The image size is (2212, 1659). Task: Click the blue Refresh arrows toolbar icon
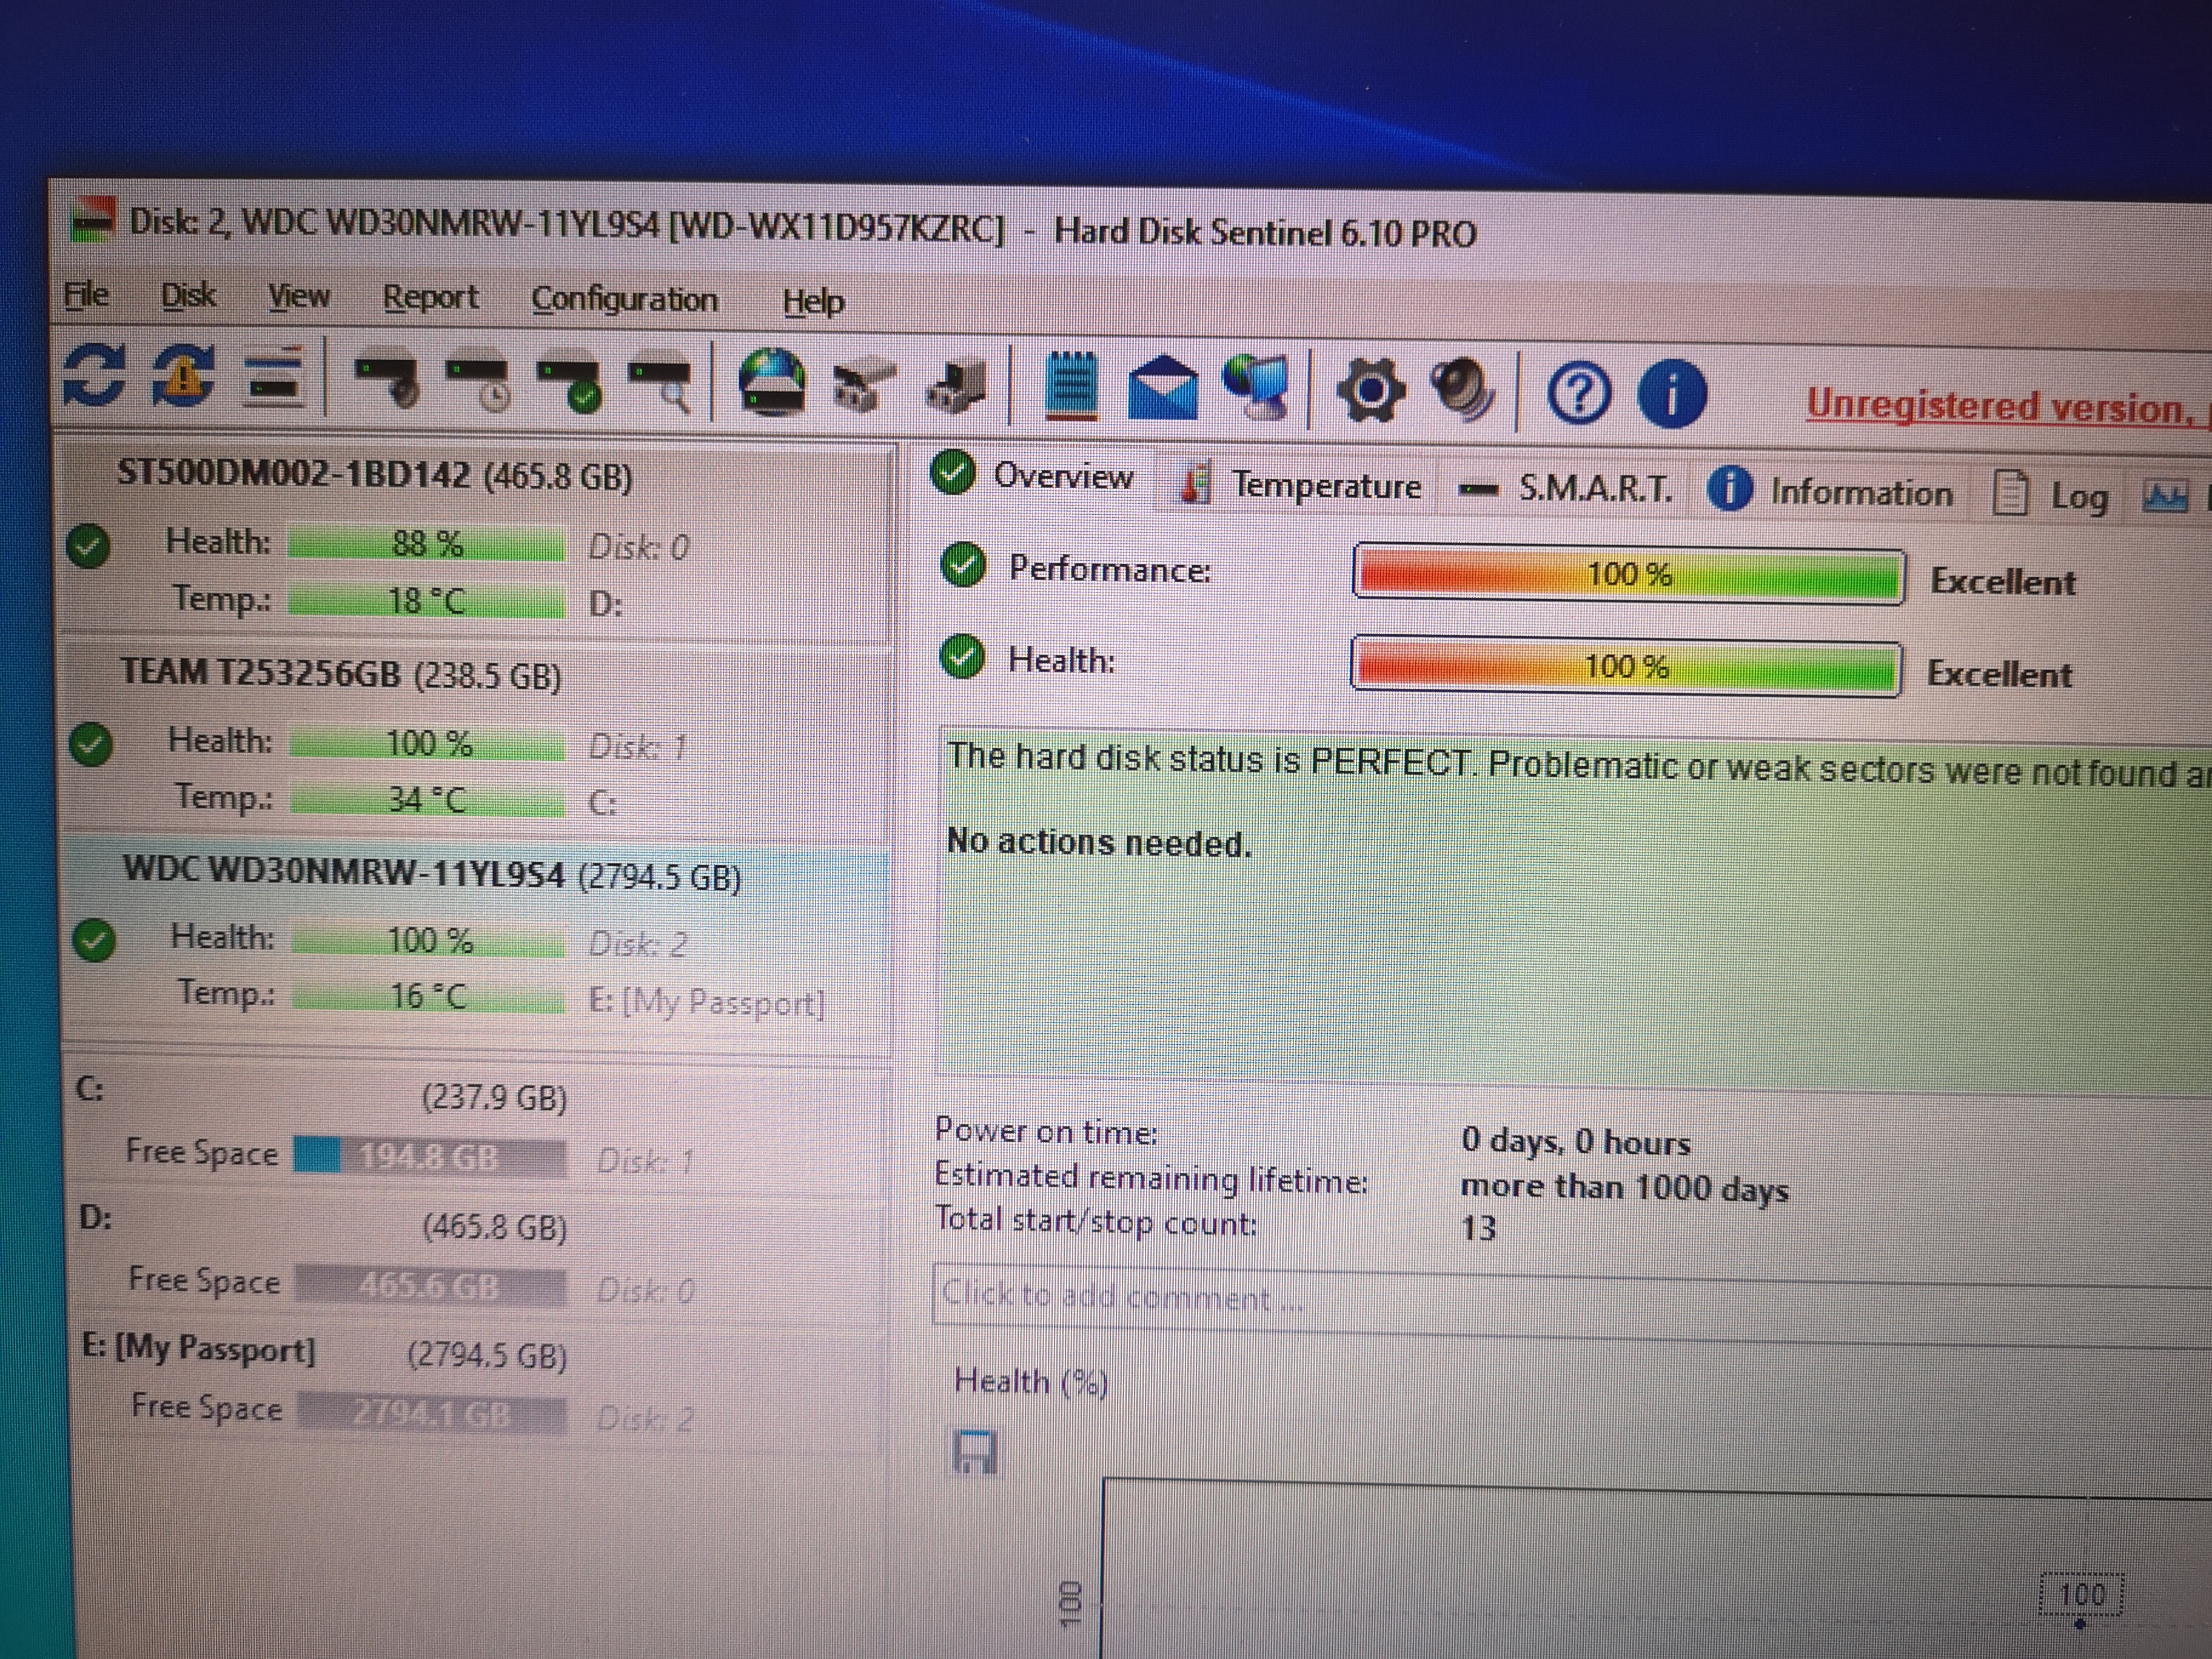coord(95,376)
